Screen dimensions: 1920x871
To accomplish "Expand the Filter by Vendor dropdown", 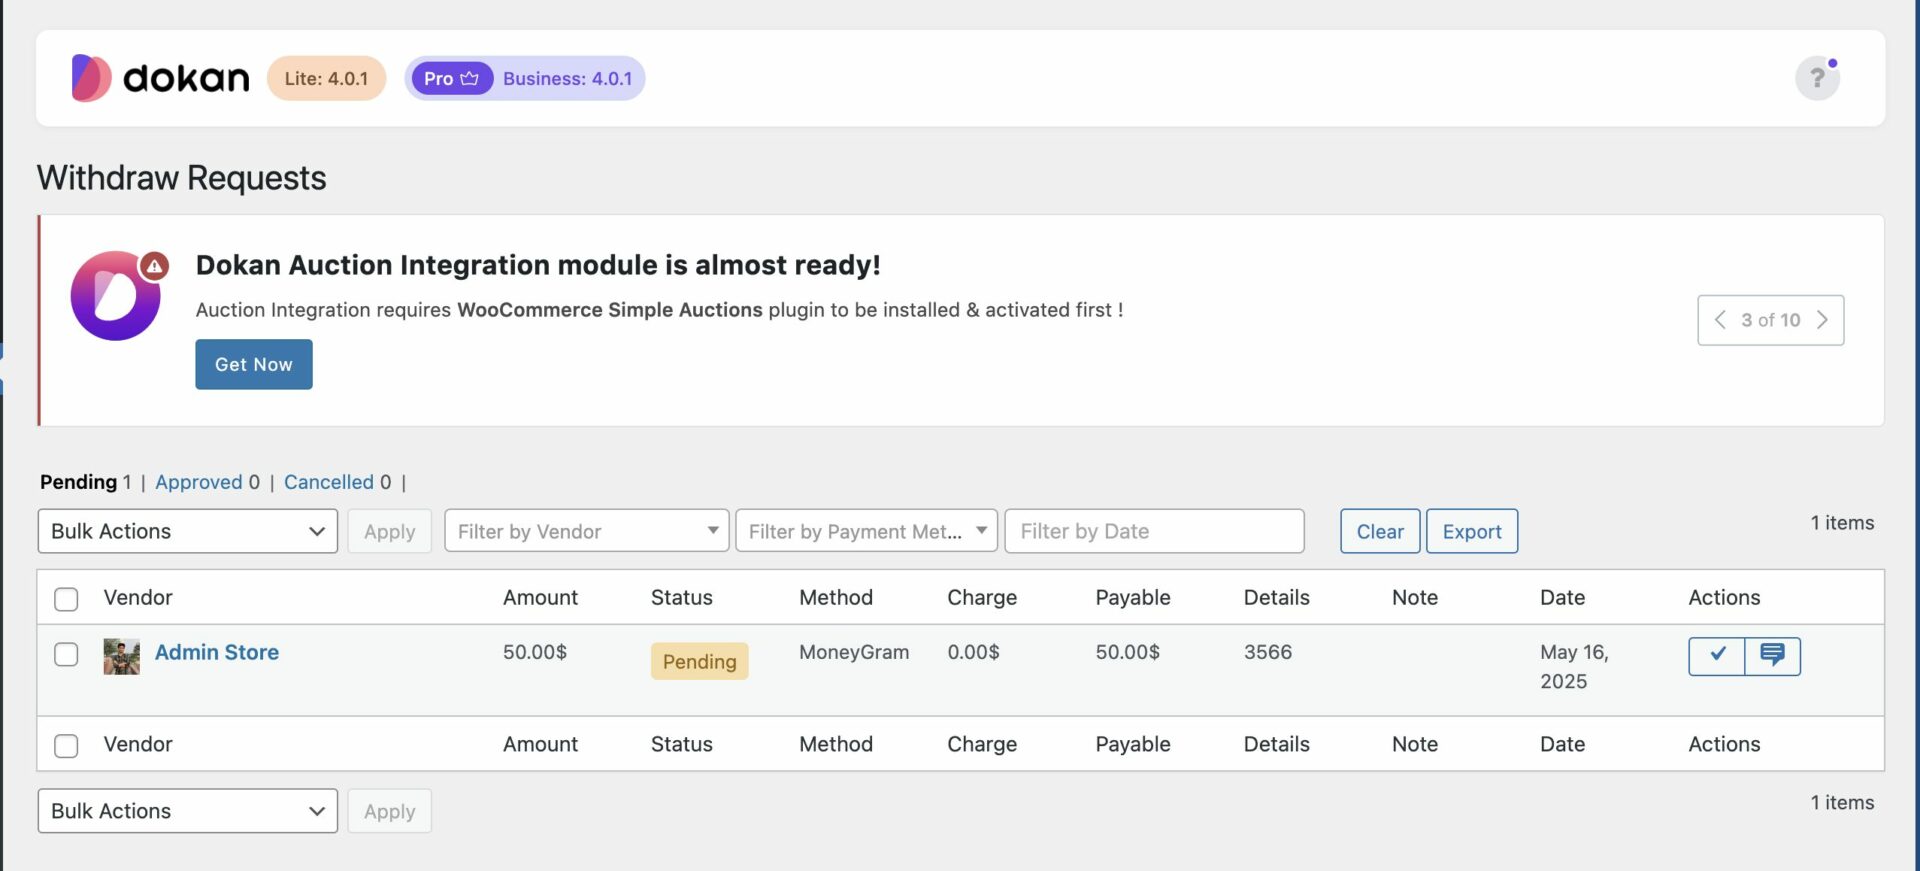I will (587, 531).
